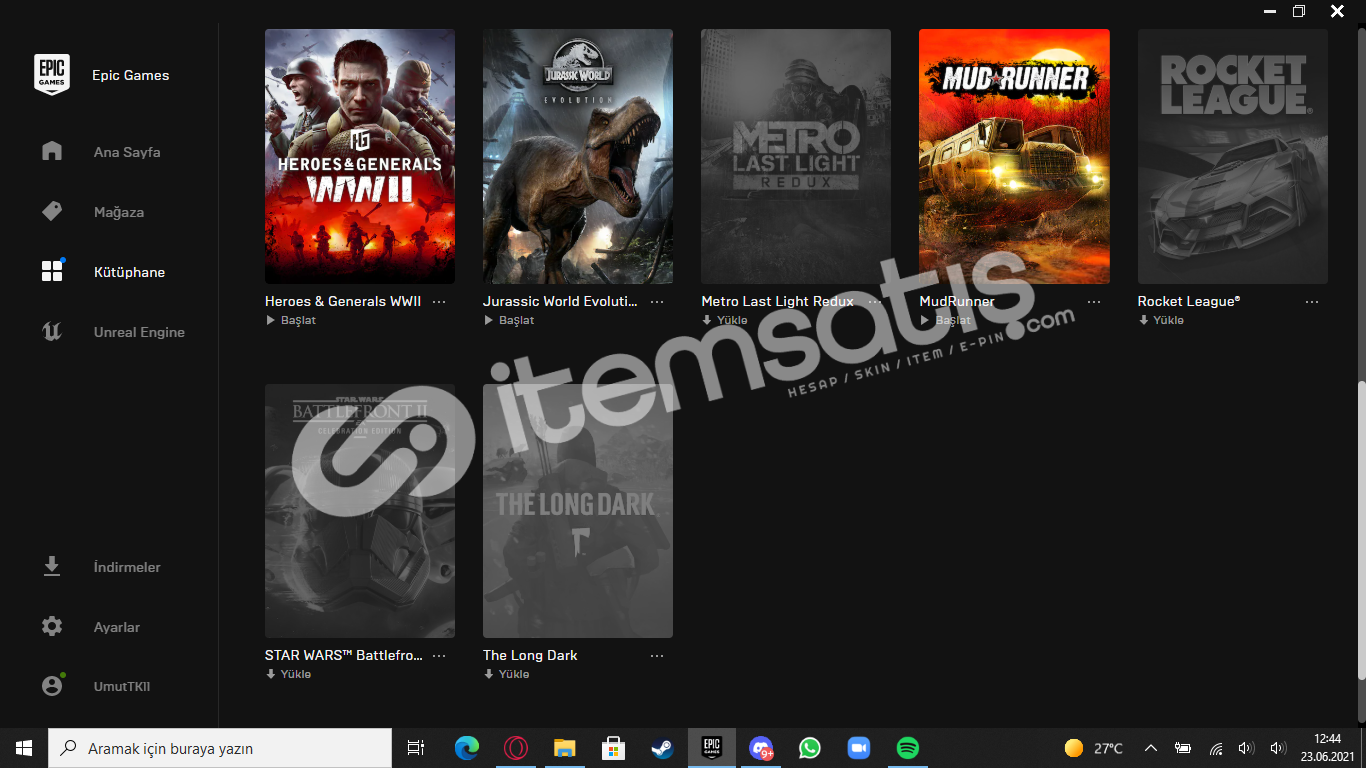Open WhatsApp from taskbar
This screenshot has height=768, width=1366.
(809, 748)
